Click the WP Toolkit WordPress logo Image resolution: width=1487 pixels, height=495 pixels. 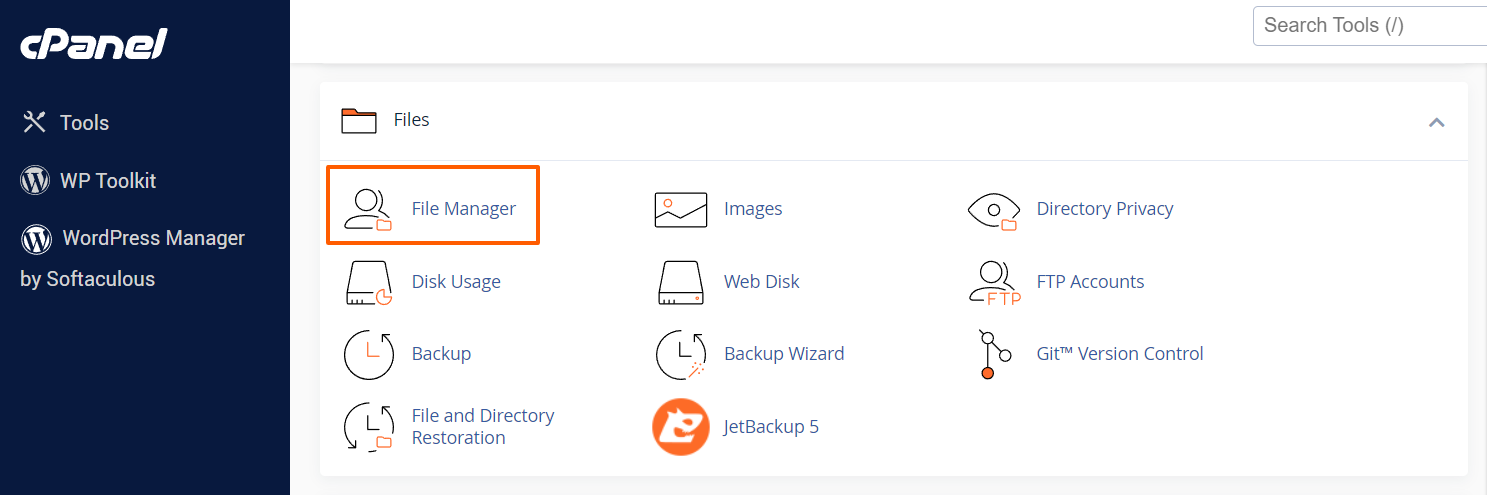click(x=35, y=180)
